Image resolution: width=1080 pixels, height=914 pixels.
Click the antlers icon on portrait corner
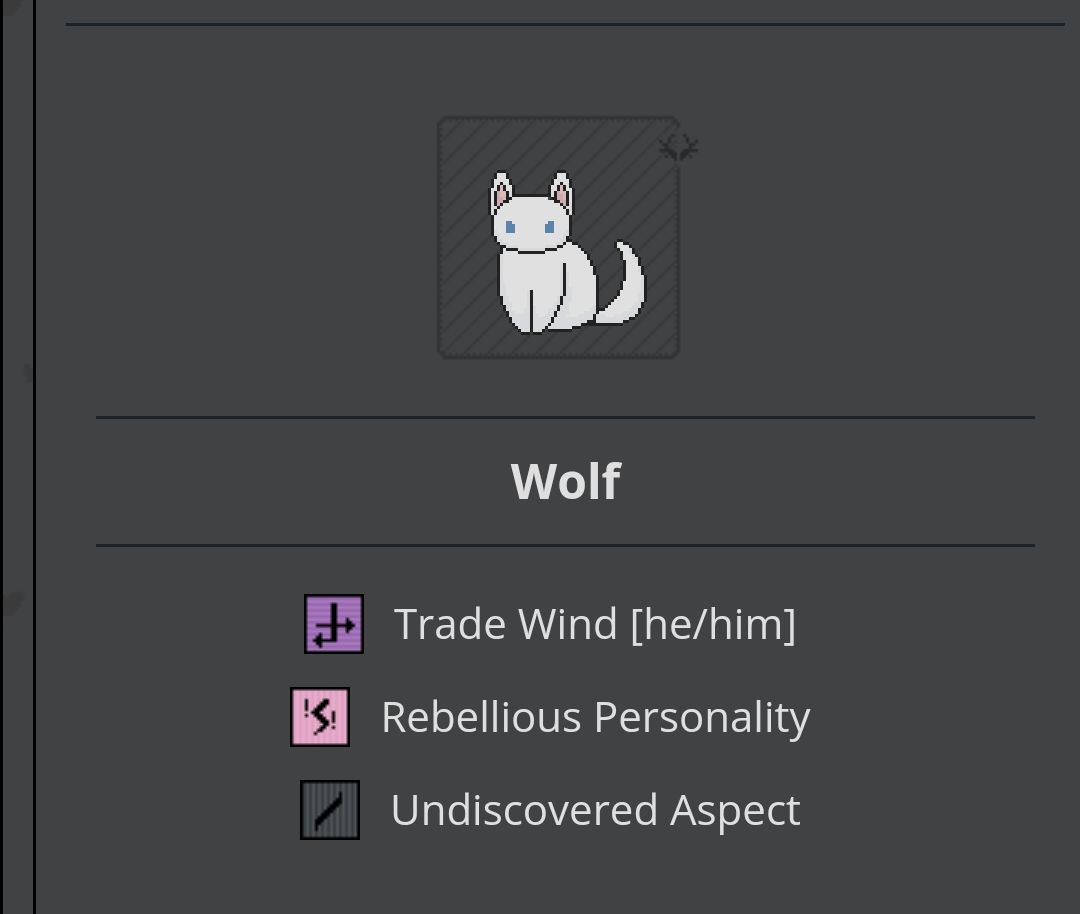click(678, 148)
